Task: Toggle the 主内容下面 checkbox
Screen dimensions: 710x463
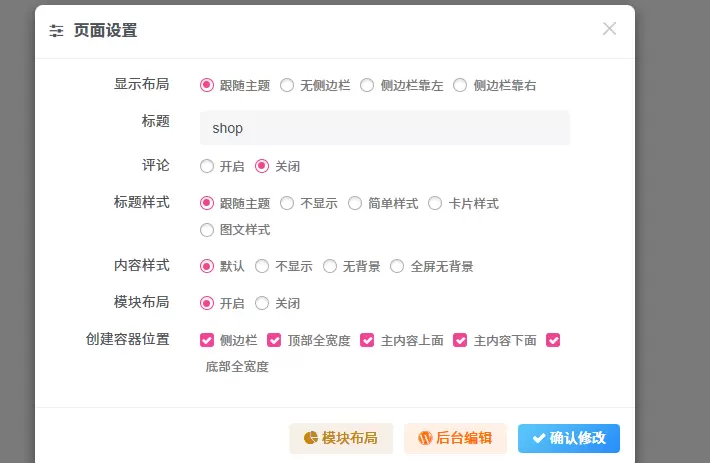Action: pos(460,340)
